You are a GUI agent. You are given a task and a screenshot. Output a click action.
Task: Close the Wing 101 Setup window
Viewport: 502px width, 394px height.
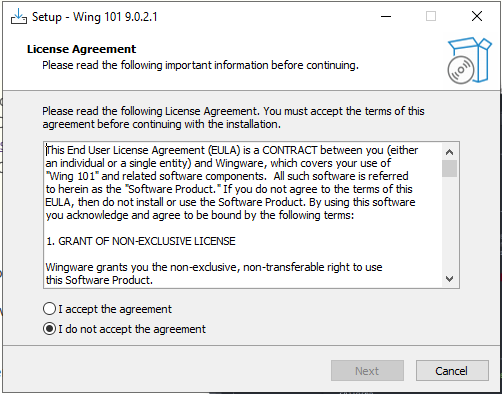(x=477, y=16)
